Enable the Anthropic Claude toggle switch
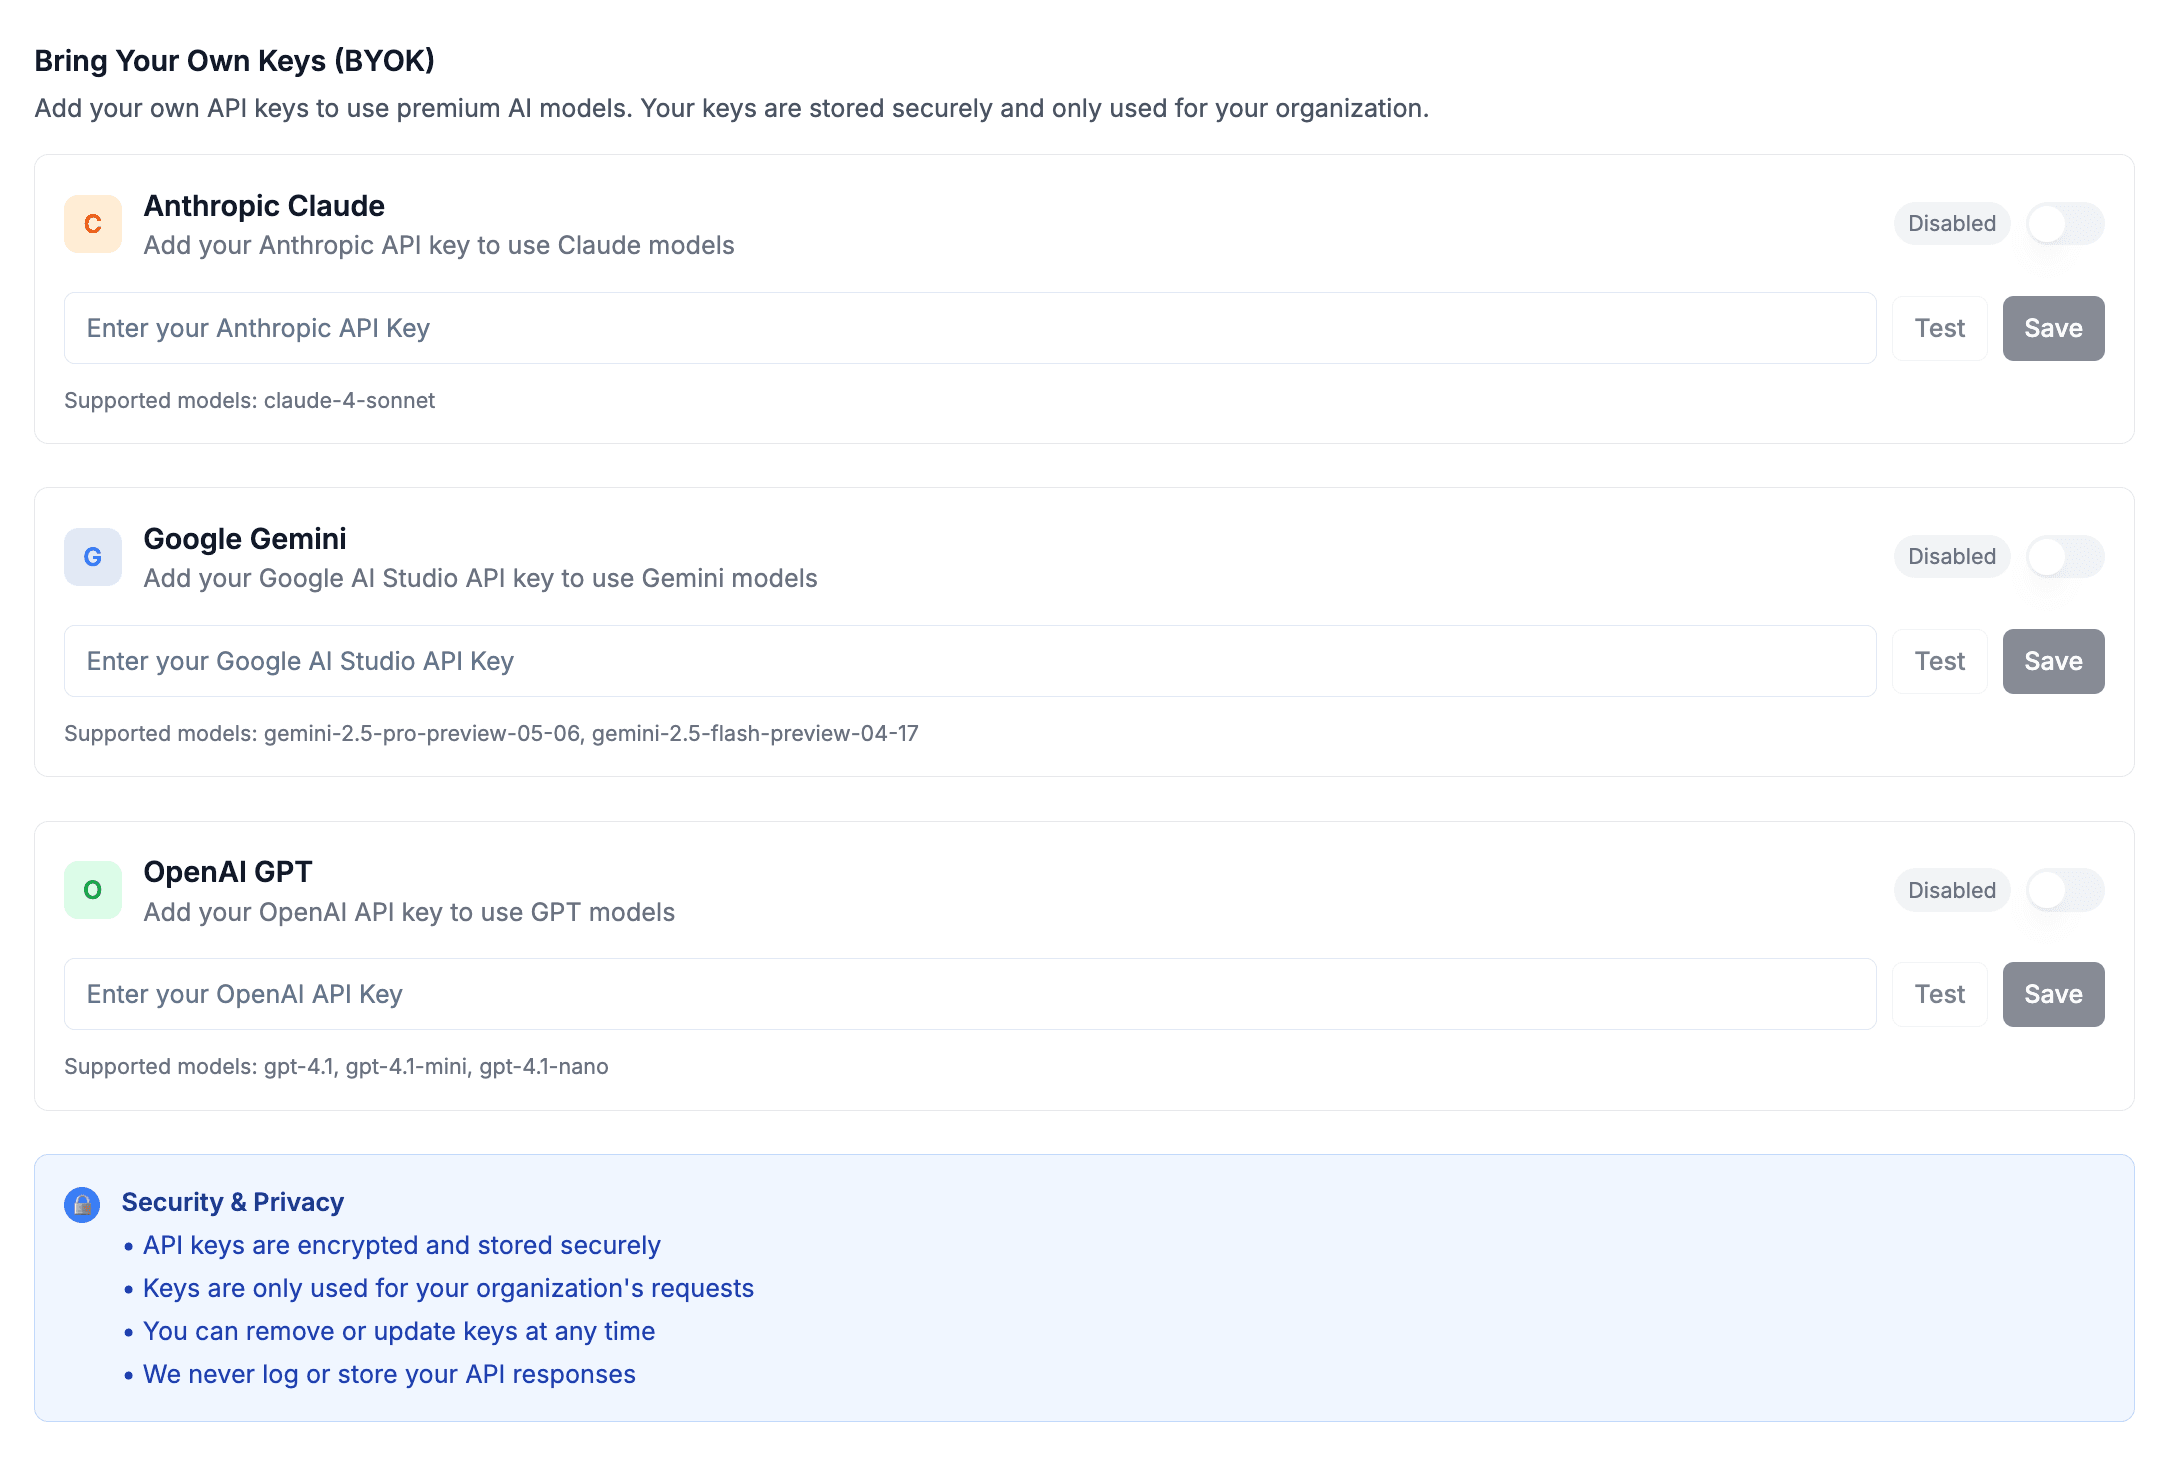 point(2064,224)
